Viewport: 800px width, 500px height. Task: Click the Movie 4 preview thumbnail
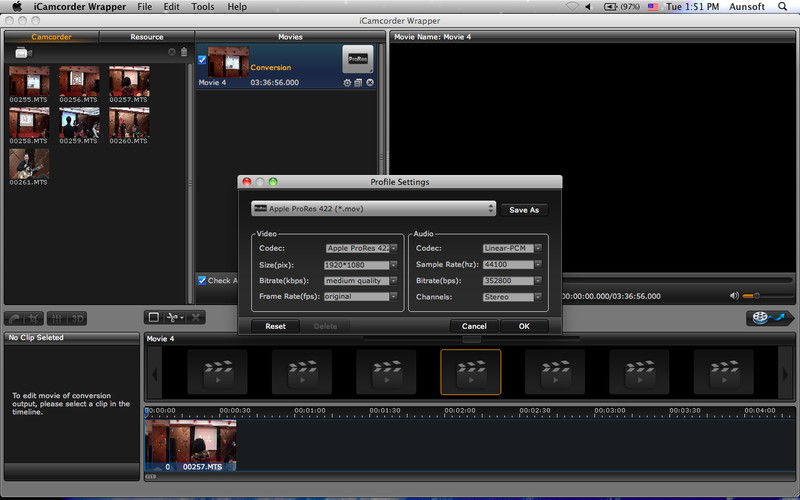pyautogui.click(x=228, y=62)
